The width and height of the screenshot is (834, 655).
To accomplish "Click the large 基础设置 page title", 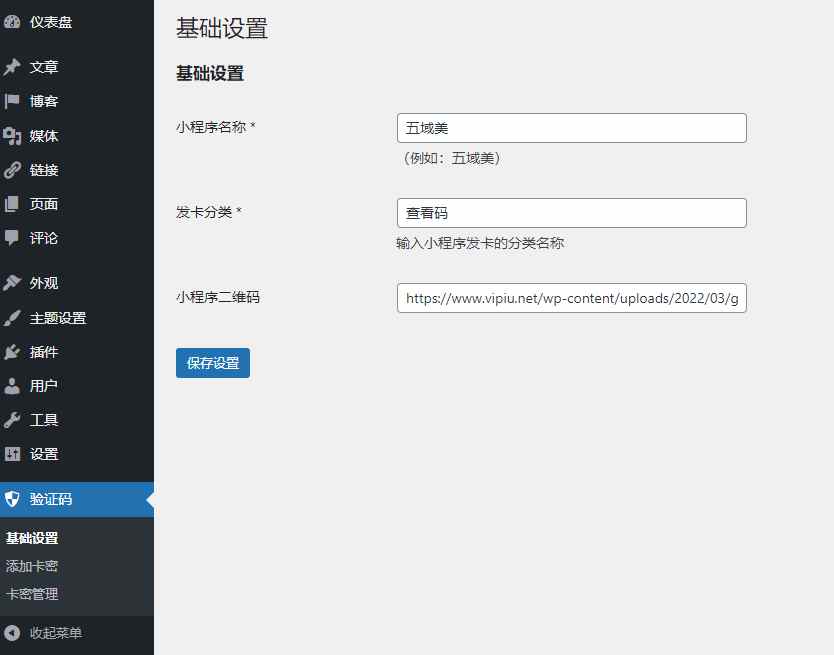I will pos(222,28).
